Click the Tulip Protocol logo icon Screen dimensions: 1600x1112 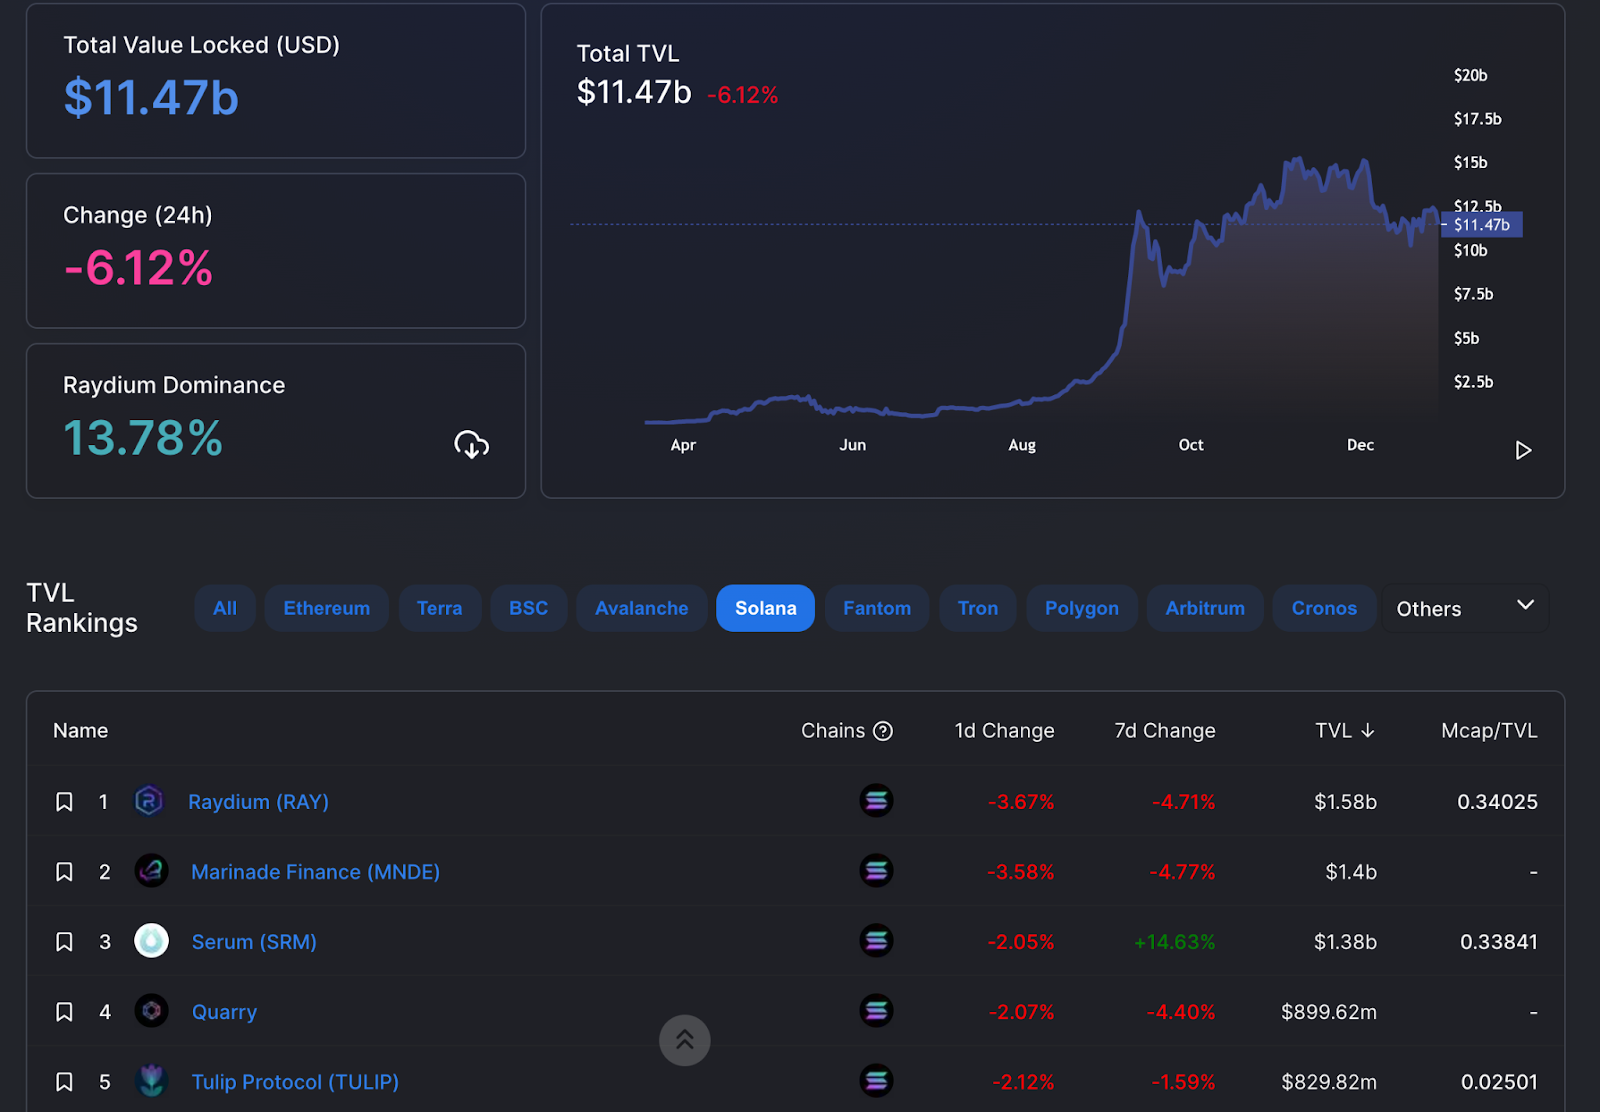[151, 1081]
